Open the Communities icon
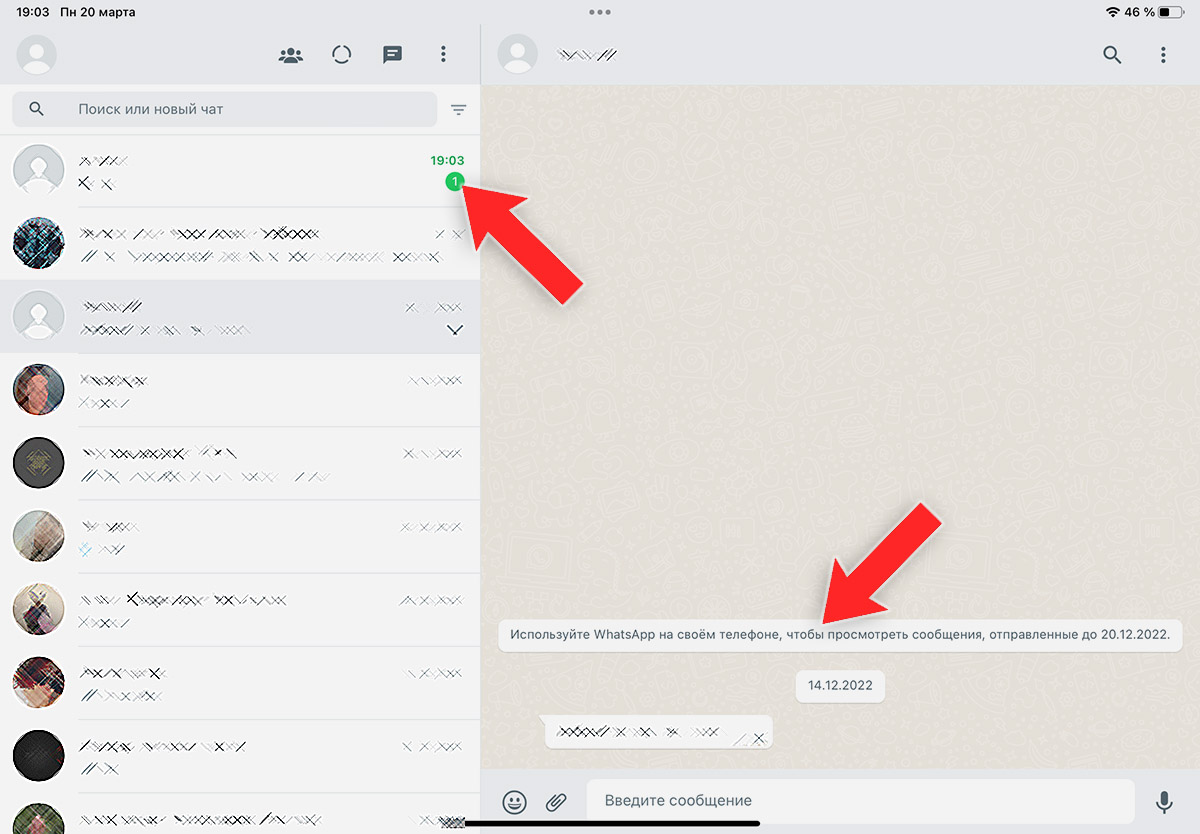 click(291, 55)
